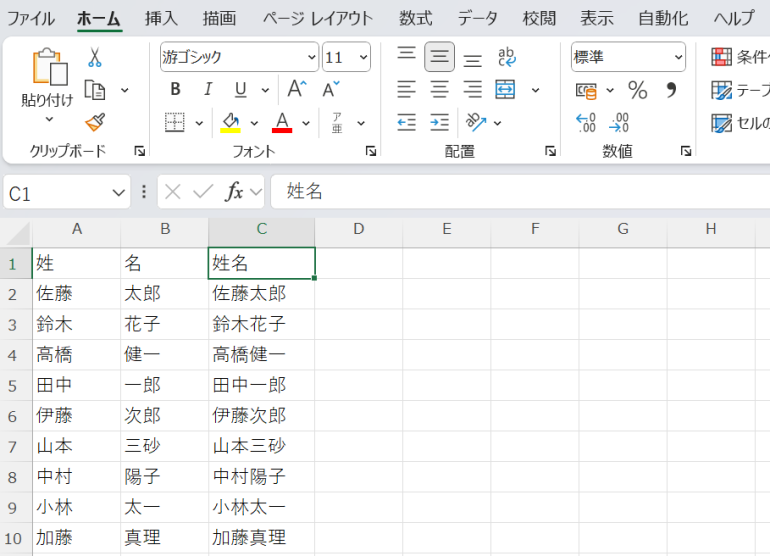Click the Cut scissors icon
Screen dimensions: 770x556
click(x=94, y=57)
